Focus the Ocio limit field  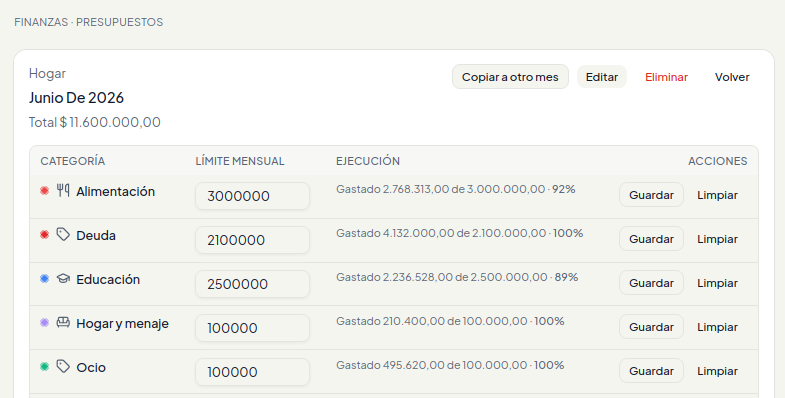[x=252, y=372]
